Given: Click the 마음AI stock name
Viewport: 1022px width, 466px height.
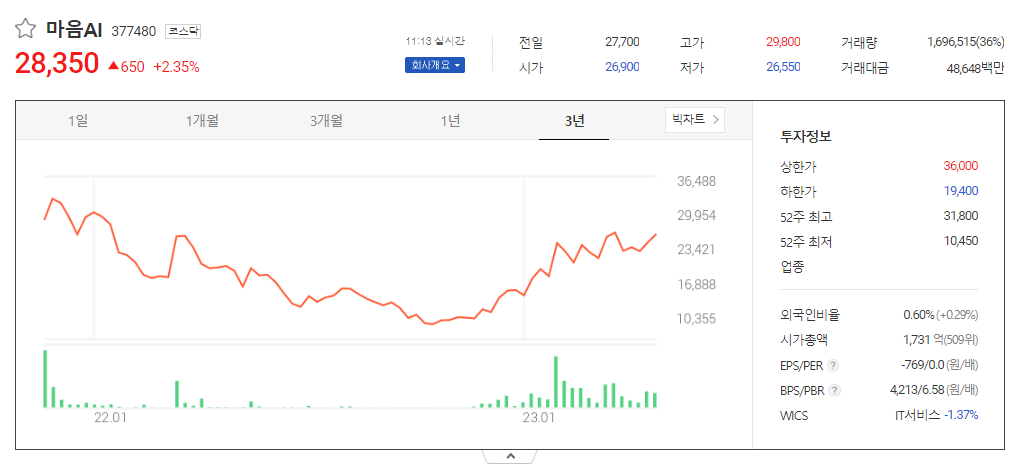Looking at the screenshot, I should click(74, 29).
